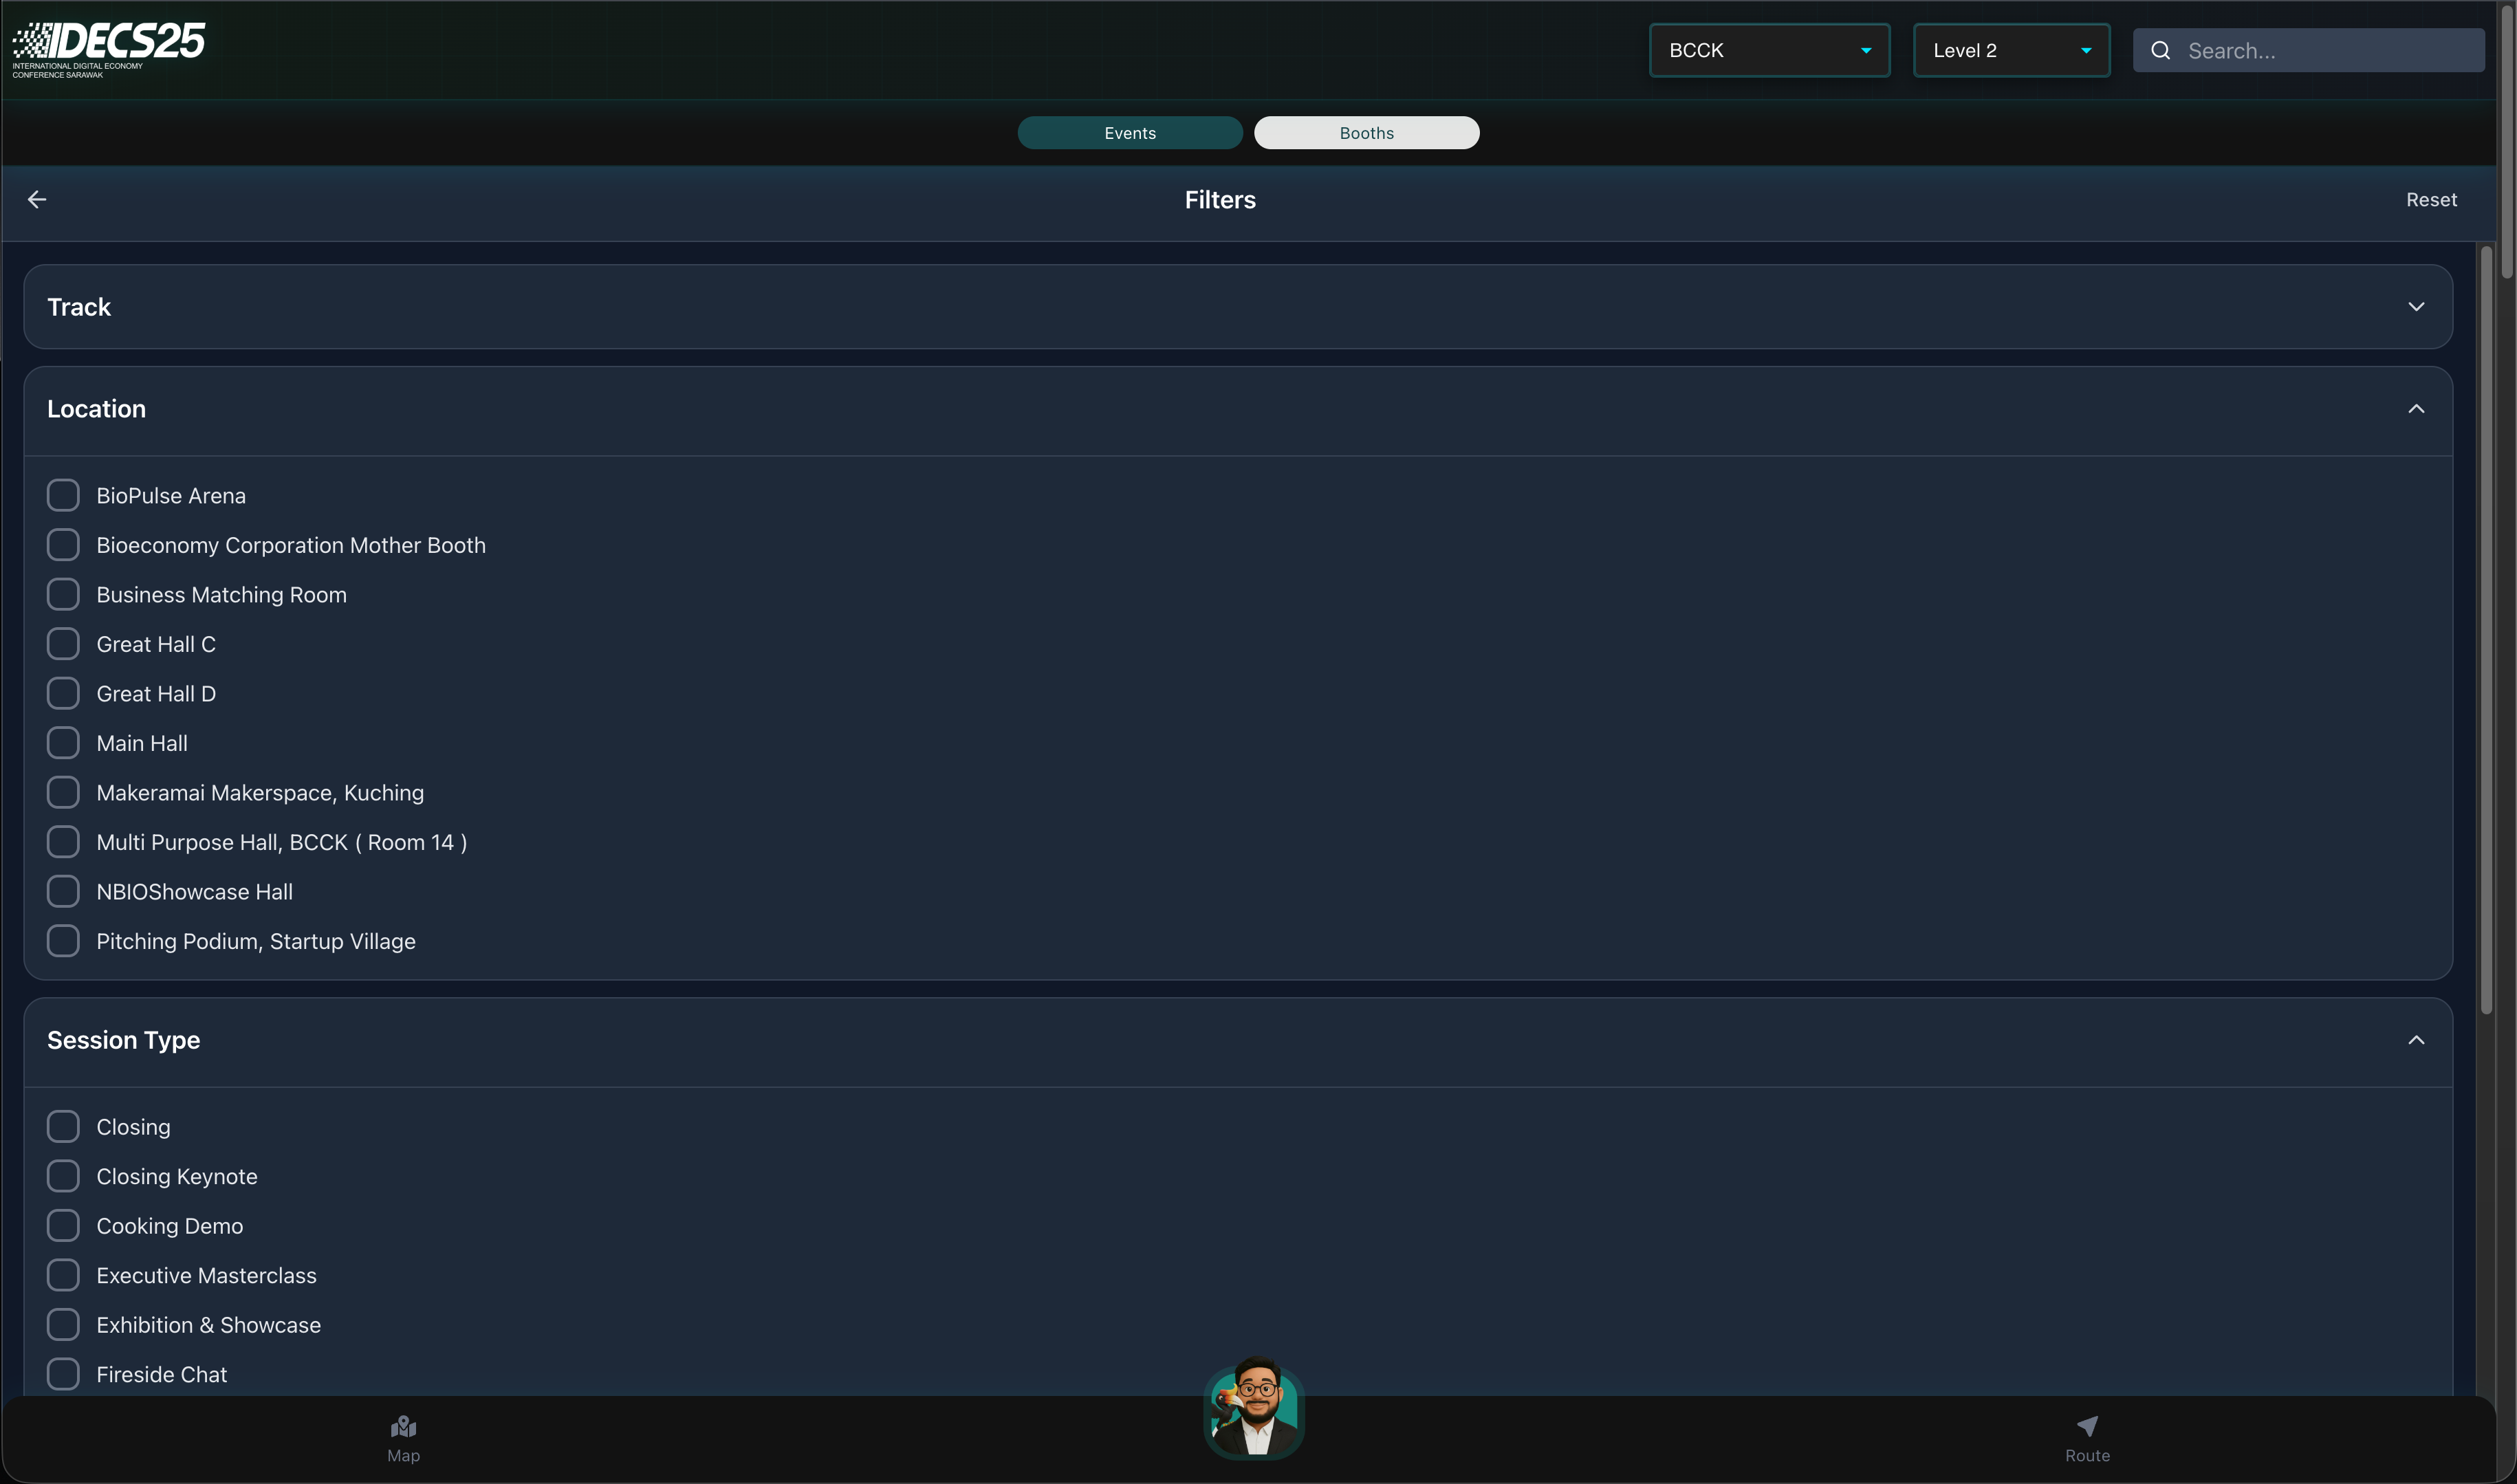Select the Executive Masterclass checkbox

[63, 1275]
